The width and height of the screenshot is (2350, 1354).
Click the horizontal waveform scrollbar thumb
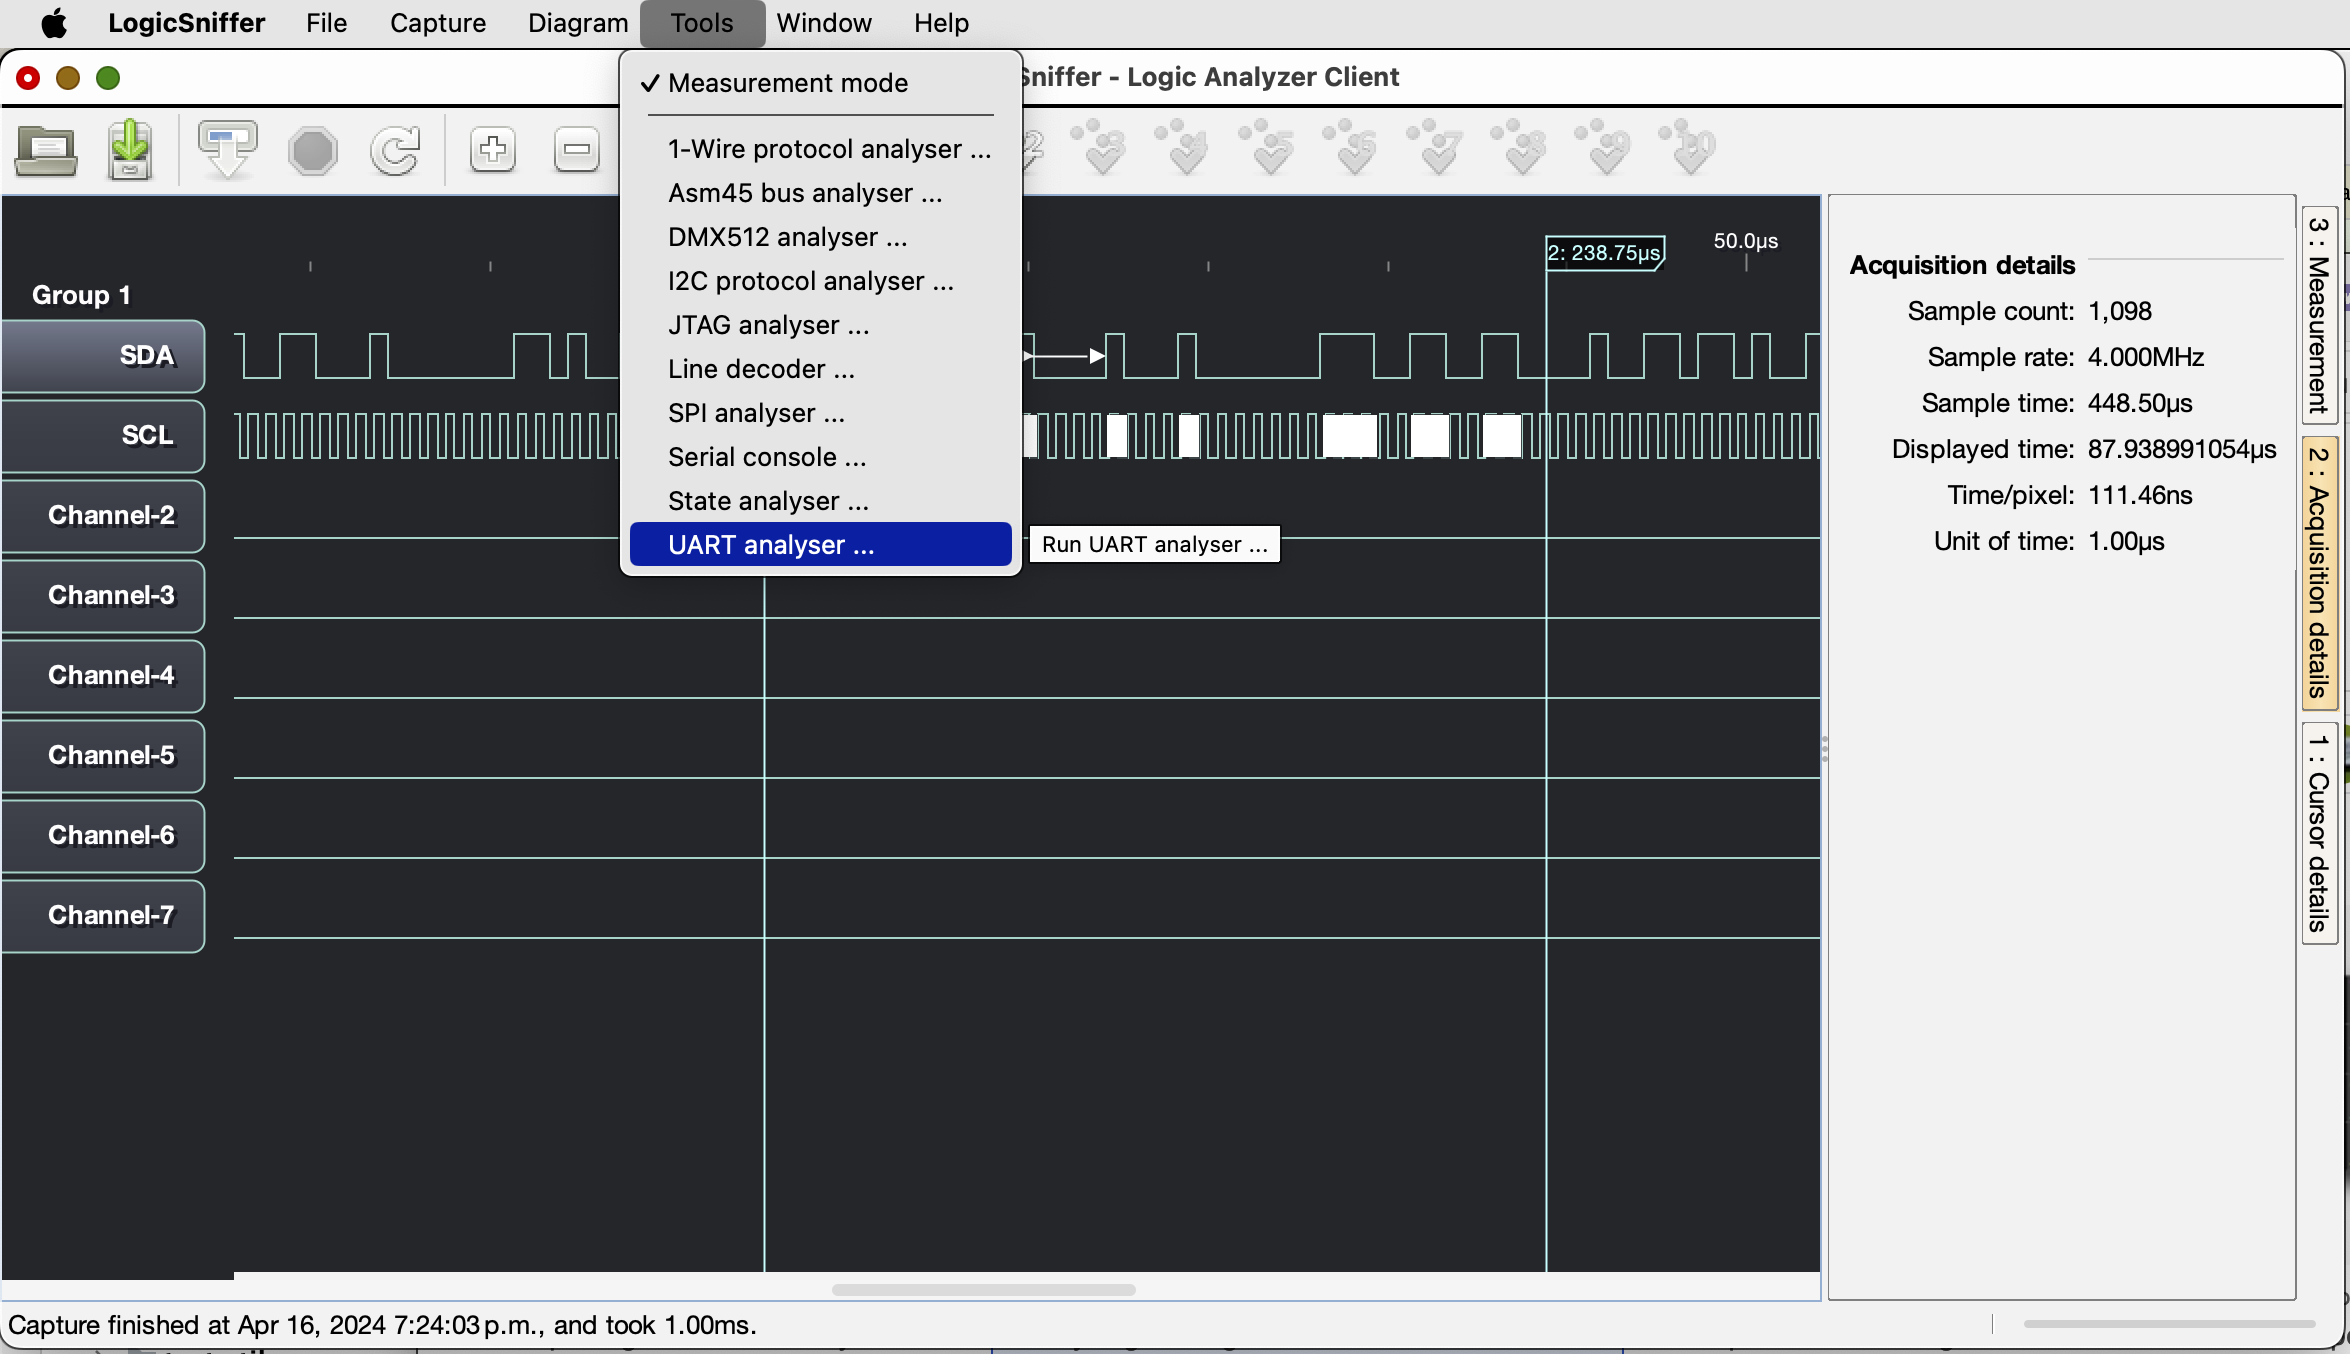[983, 1289]
